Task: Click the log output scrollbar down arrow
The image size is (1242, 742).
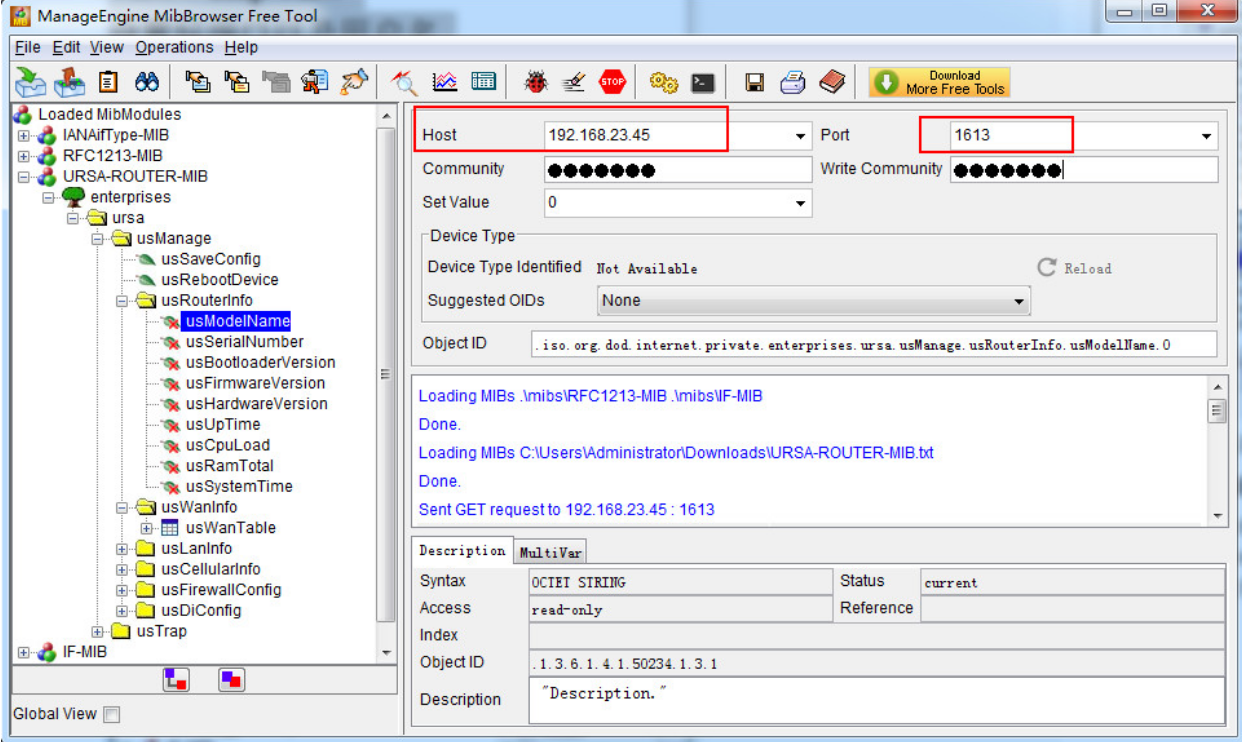Action: tap(1217, 516)
